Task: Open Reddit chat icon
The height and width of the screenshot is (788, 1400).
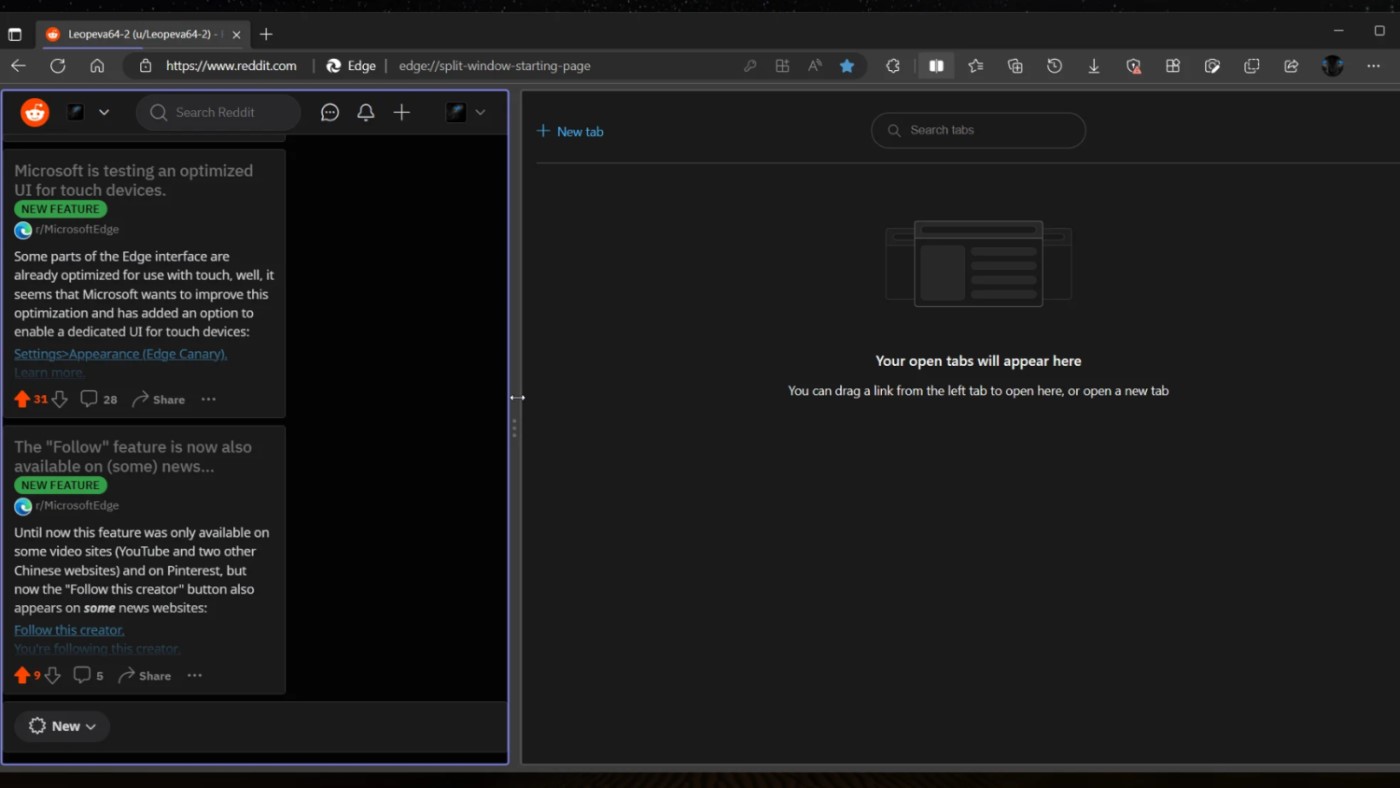Action: click(x=330, y=112)
